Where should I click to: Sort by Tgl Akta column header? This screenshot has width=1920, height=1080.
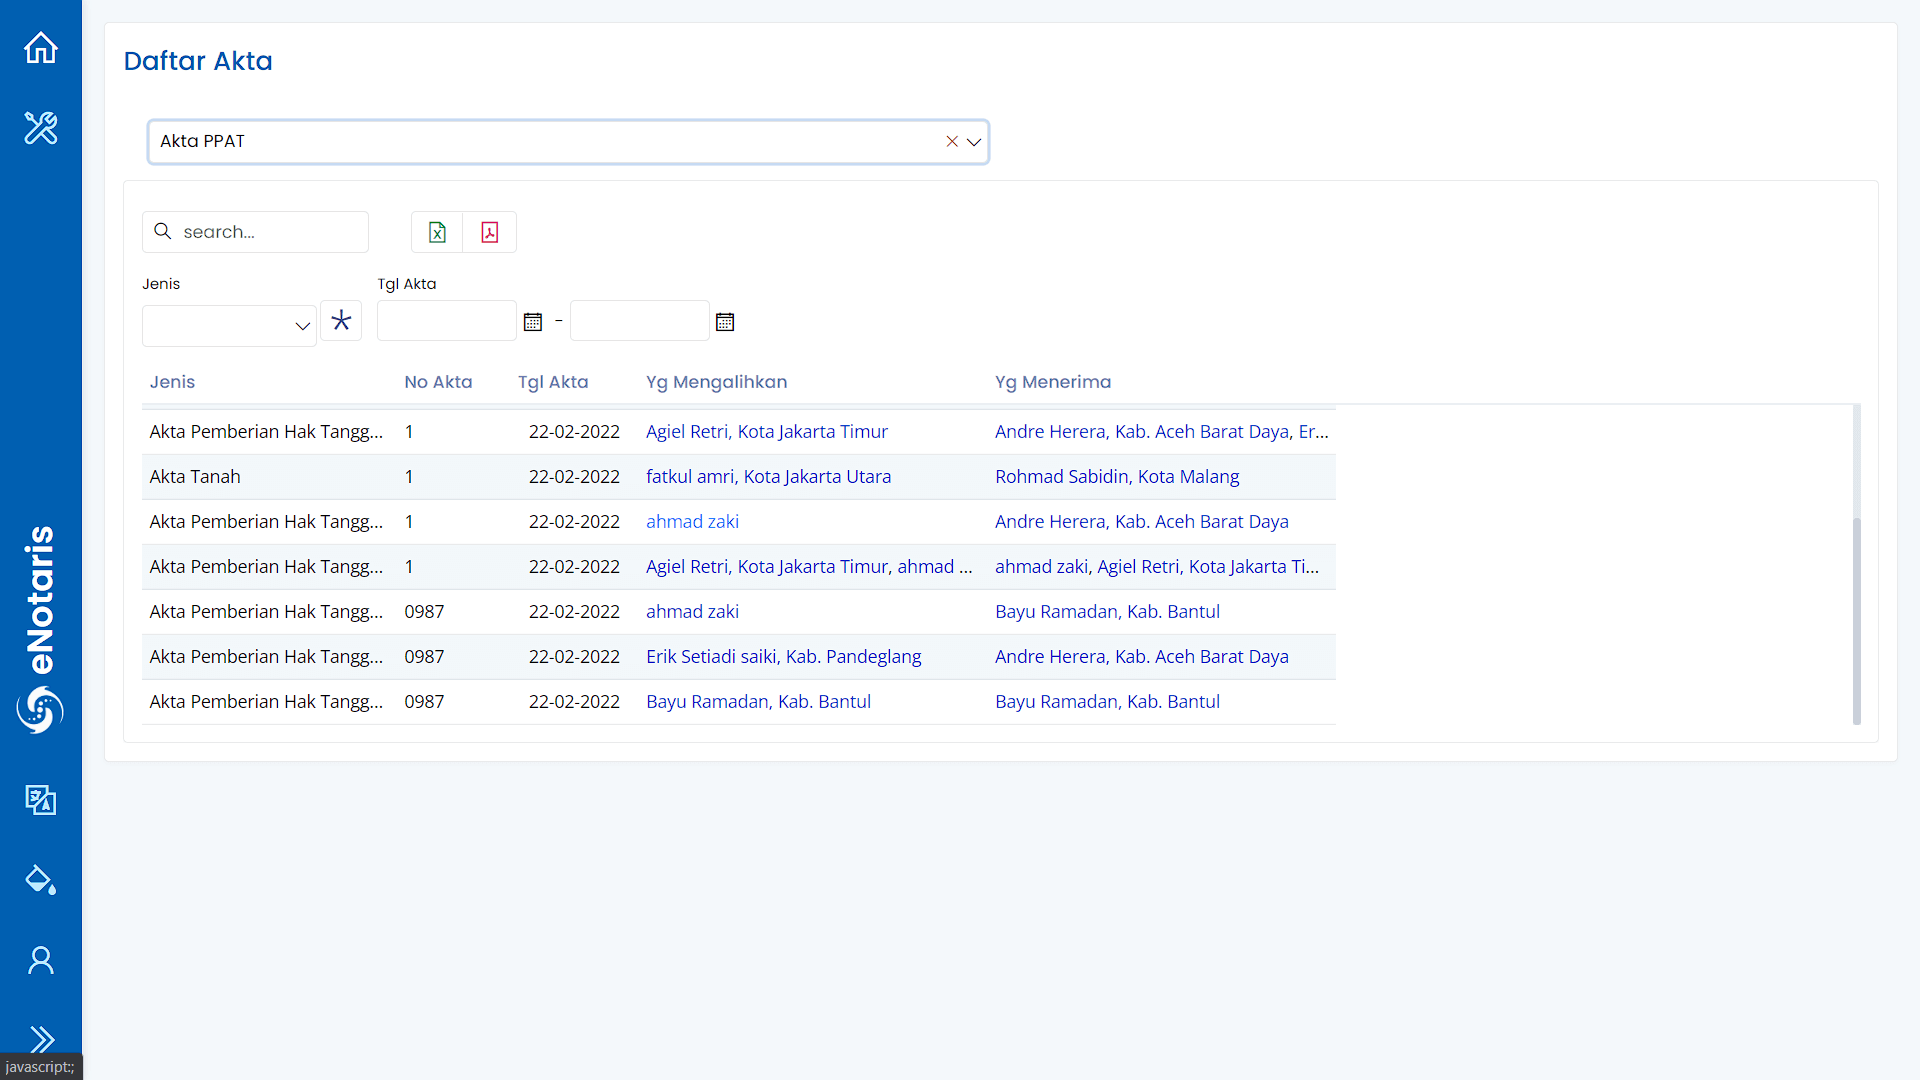pyautogui.click(x=553, y=382)
